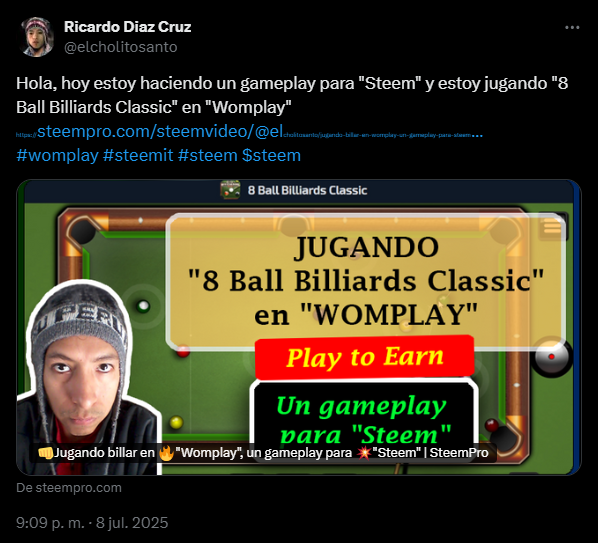598x543 pixels.
Task: Click the 9:09 p. m. 8 jul. 2025 timestamp
Action: (x=92, y=523)
